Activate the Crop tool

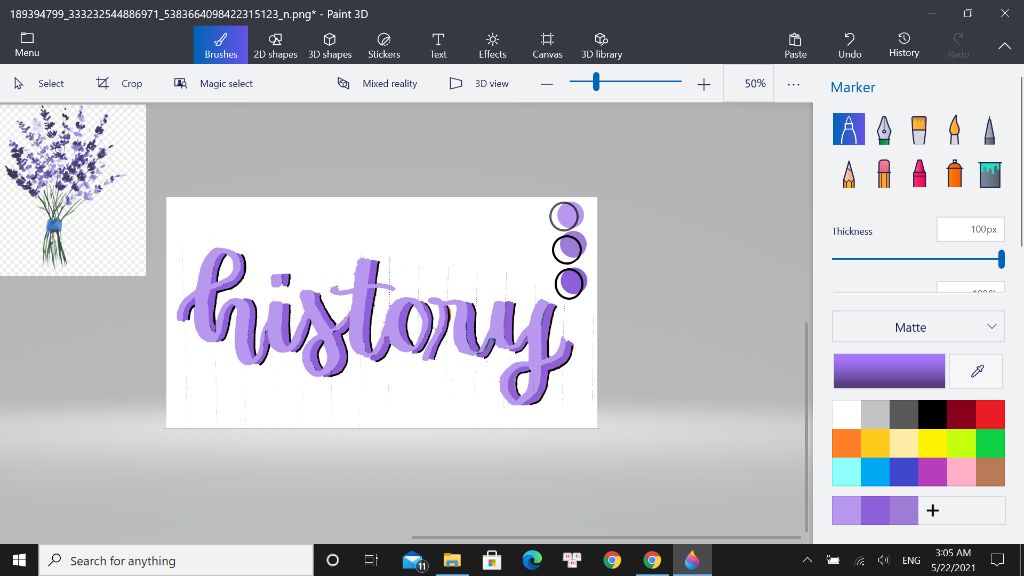click(120, 84)
